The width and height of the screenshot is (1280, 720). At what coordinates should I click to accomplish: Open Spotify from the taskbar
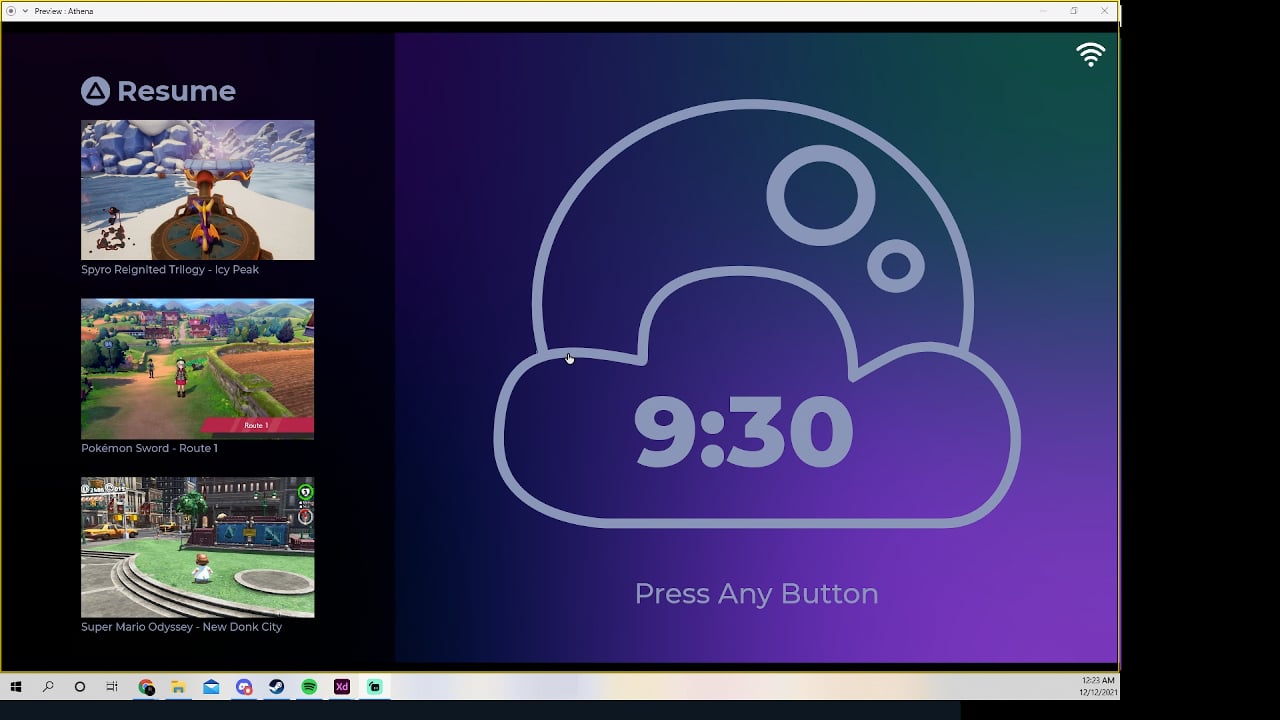[x=309, y=687]
